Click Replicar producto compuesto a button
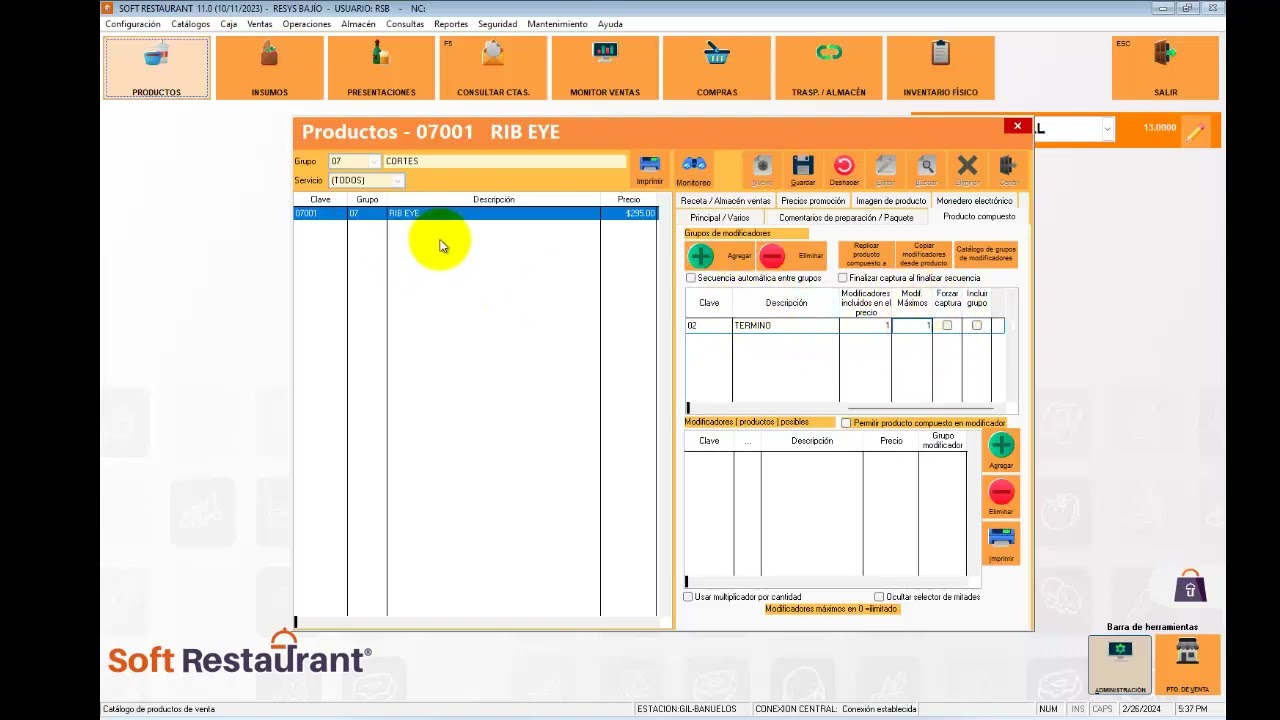 tap(866, 255)
